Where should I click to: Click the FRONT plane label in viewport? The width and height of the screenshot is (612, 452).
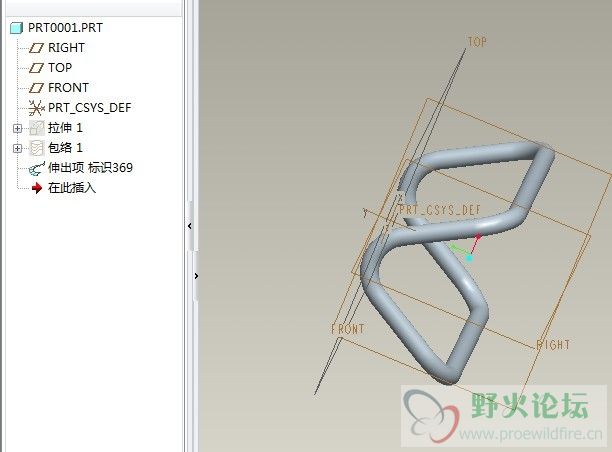click(x=347, y=329)
